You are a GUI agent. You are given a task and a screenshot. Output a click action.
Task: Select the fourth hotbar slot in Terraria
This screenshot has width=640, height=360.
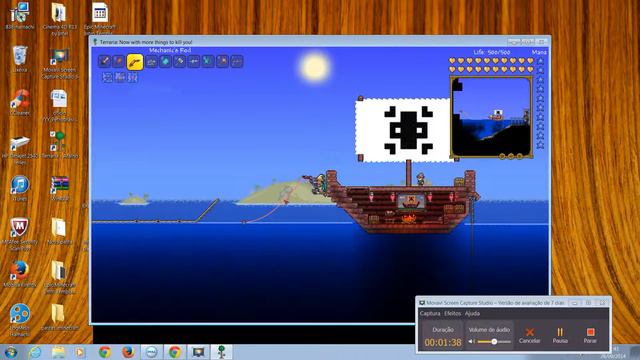click(151, 62)
